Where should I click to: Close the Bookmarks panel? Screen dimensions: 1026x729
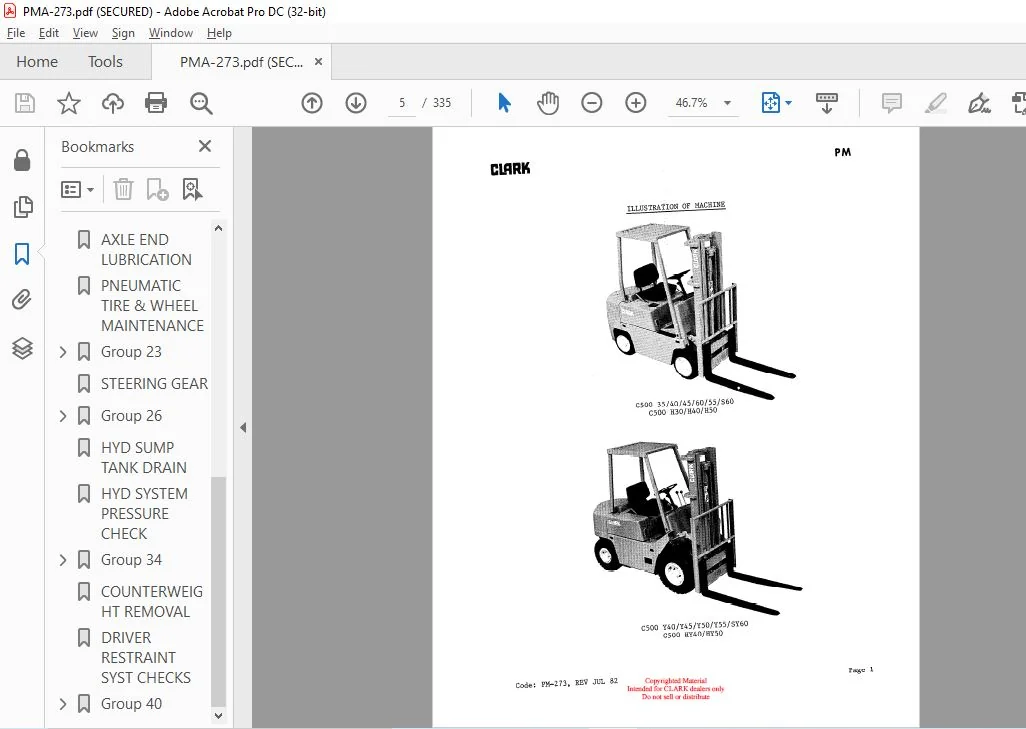(x=205, y=146)
